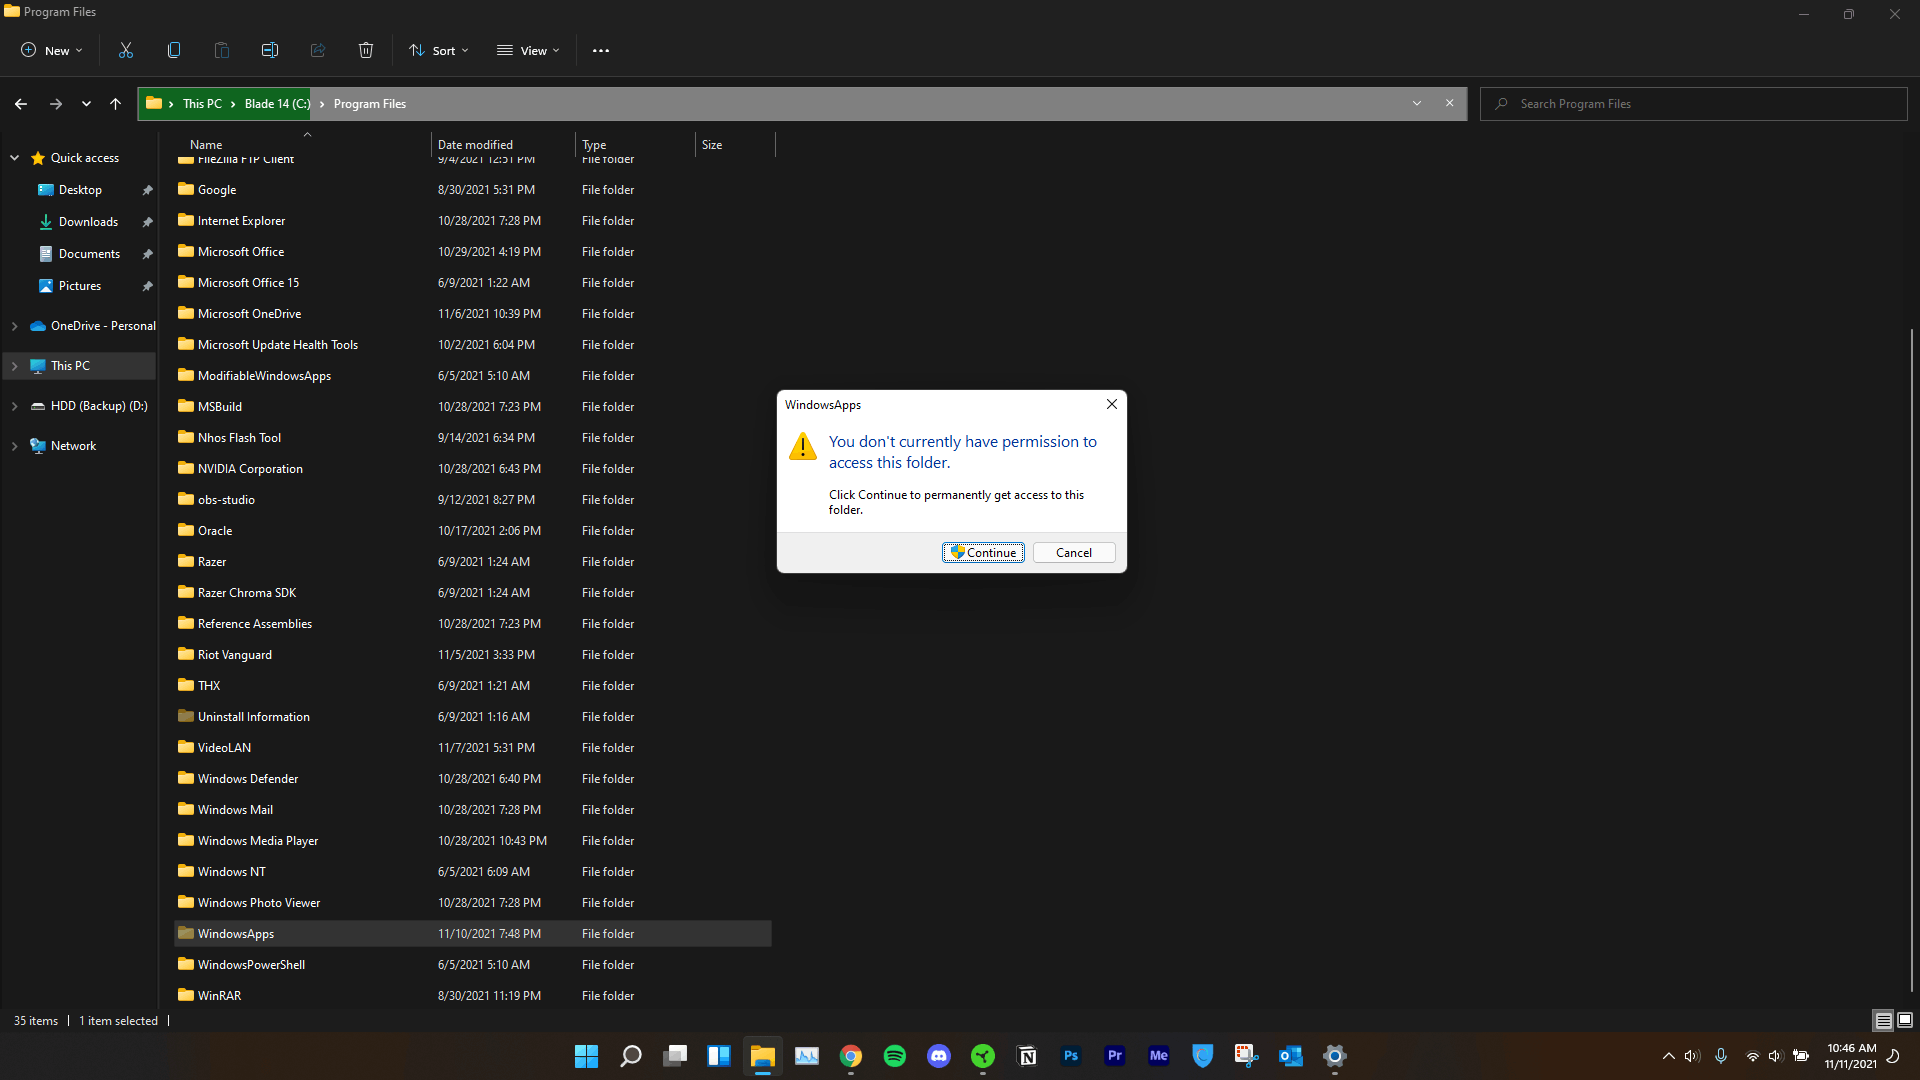Open Outlook from taskbar
The image size is (1920, 1080).
[1291, 1056]
